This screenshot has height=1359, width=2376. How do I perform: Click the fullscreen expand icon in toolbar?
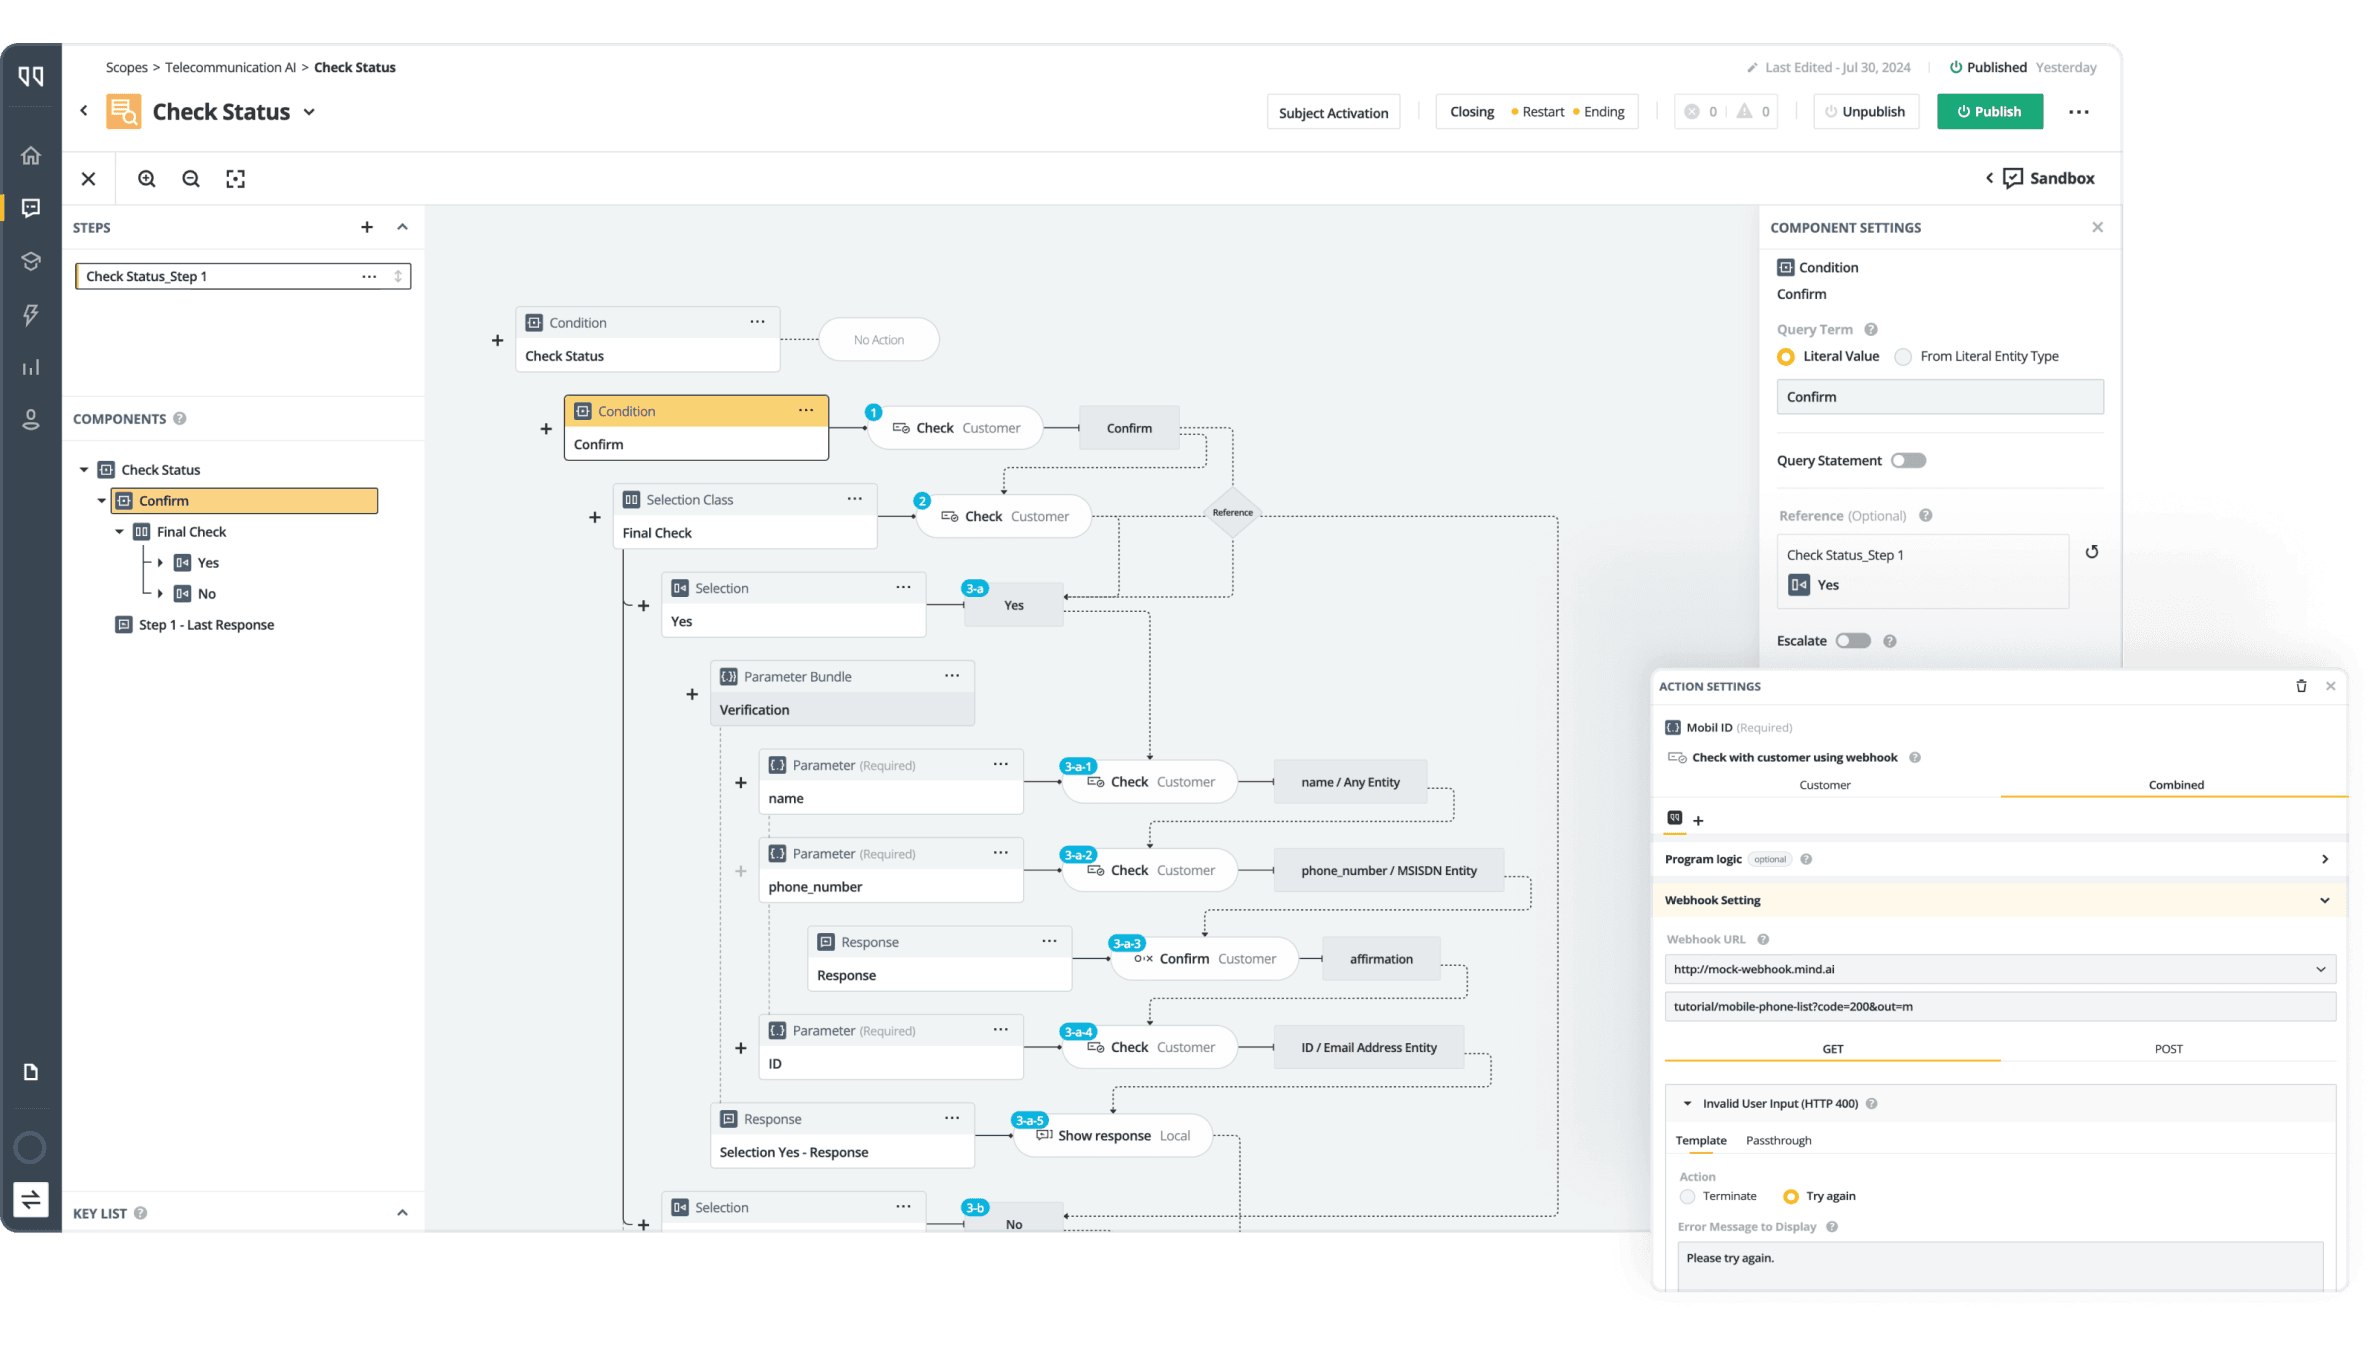click(235, 178)
